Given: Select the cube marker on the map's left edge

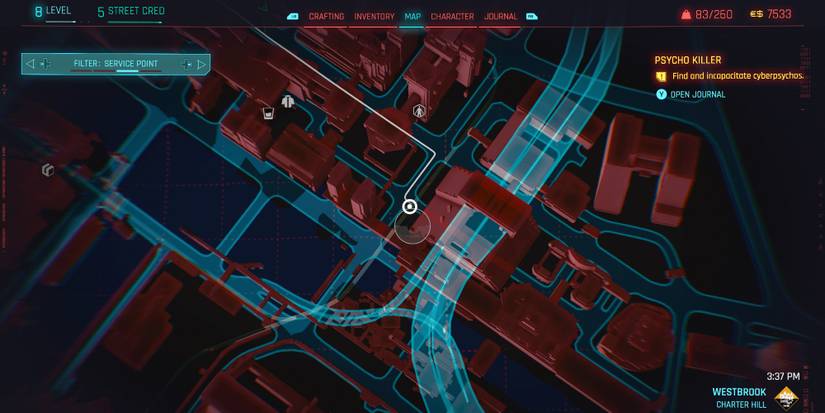Looking at the screenshot, I should [x=48, y=169].
